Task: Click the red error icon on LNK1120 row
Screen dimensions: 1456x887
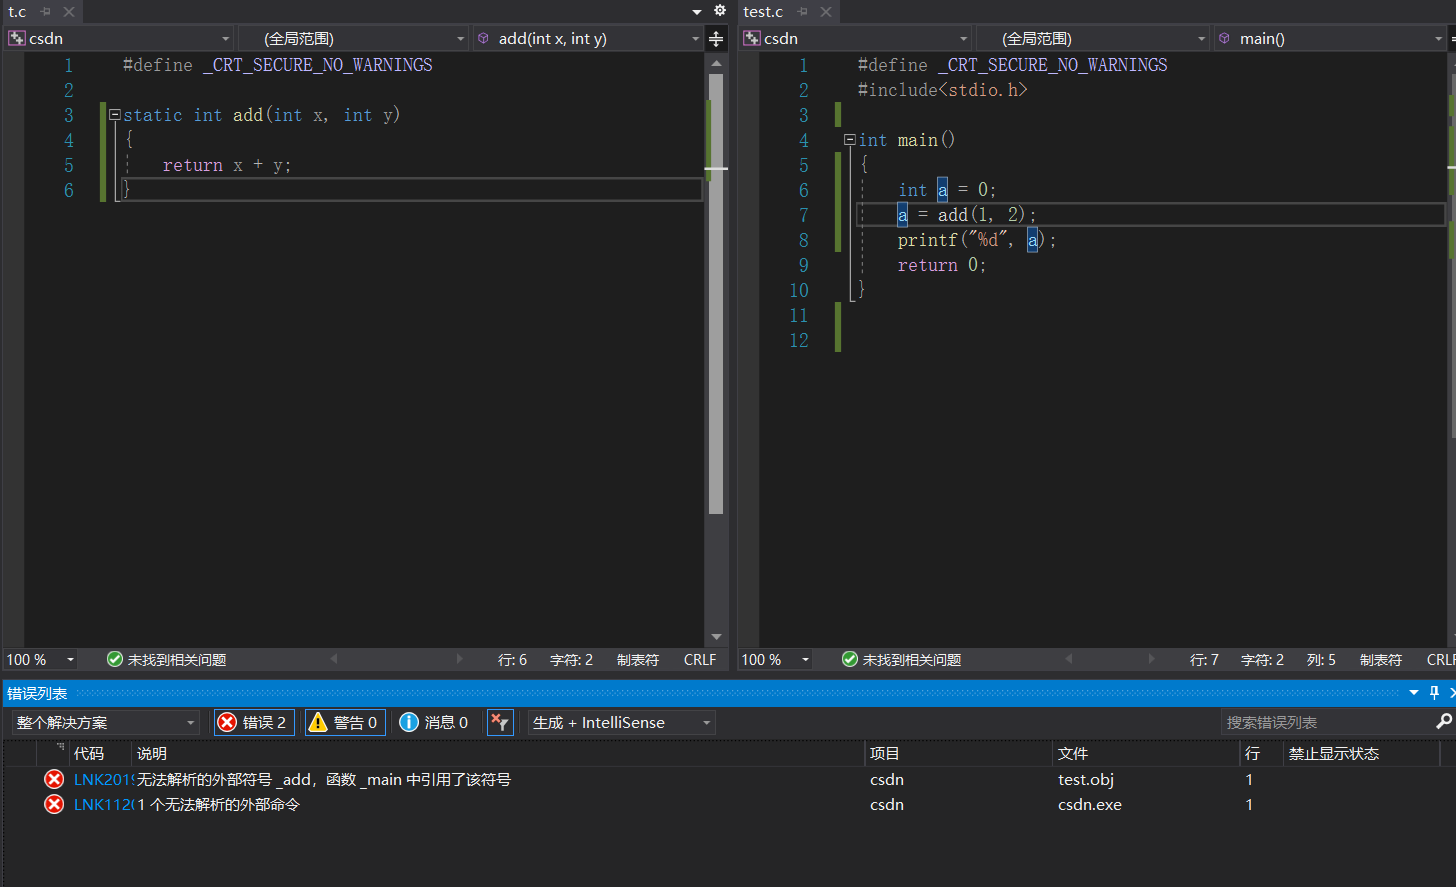Action: 54,804
